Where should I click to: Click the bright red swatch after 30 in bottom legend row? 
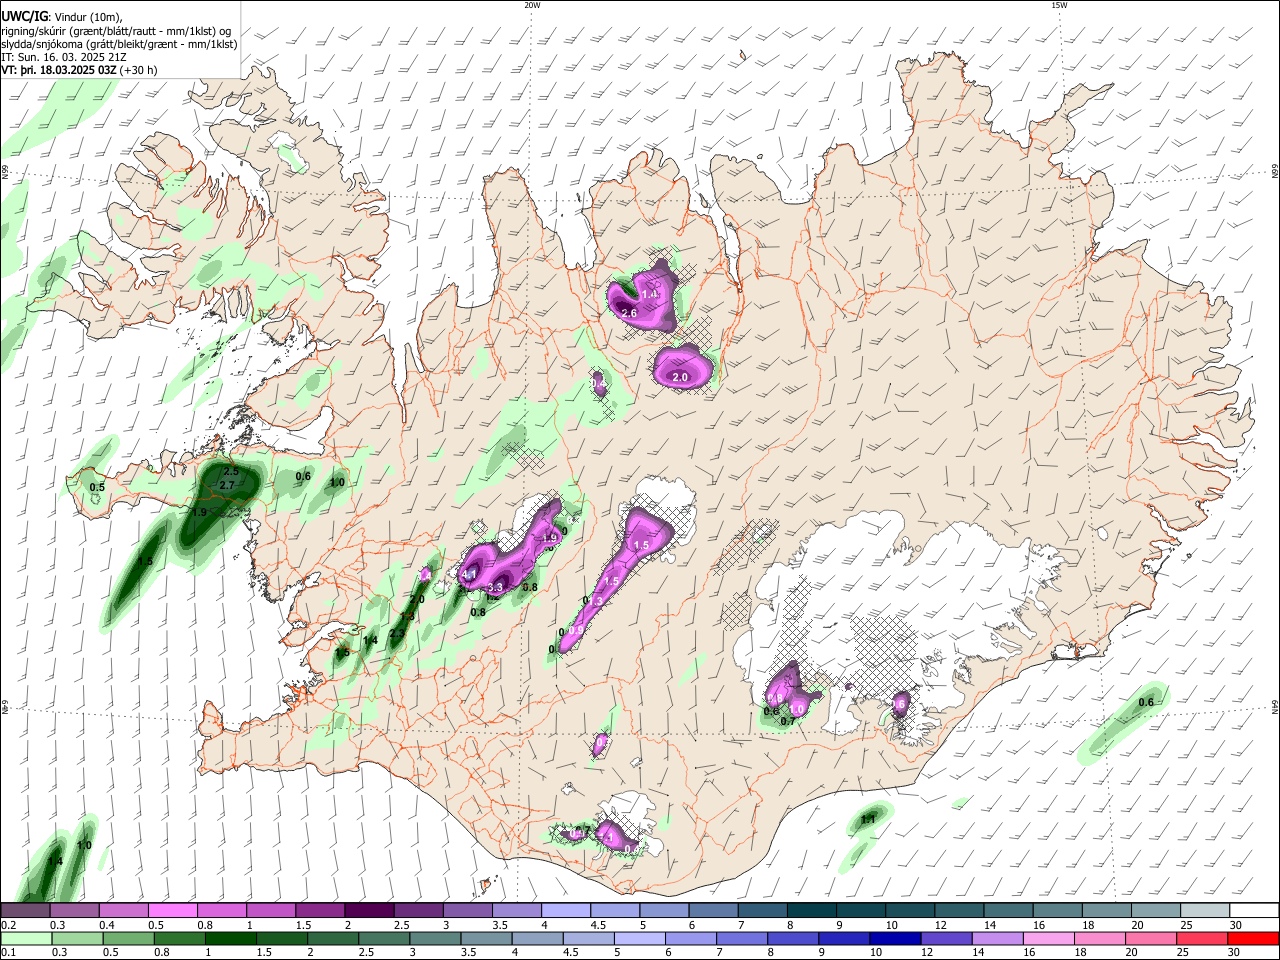click(1252, 938)
